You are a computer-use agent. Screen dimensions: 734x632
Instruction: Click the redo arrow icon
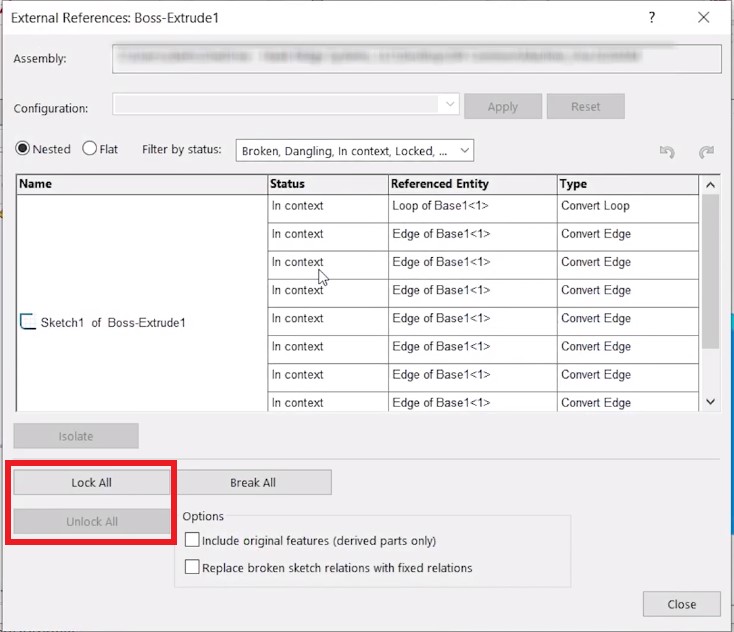click(x=706, y=151)
